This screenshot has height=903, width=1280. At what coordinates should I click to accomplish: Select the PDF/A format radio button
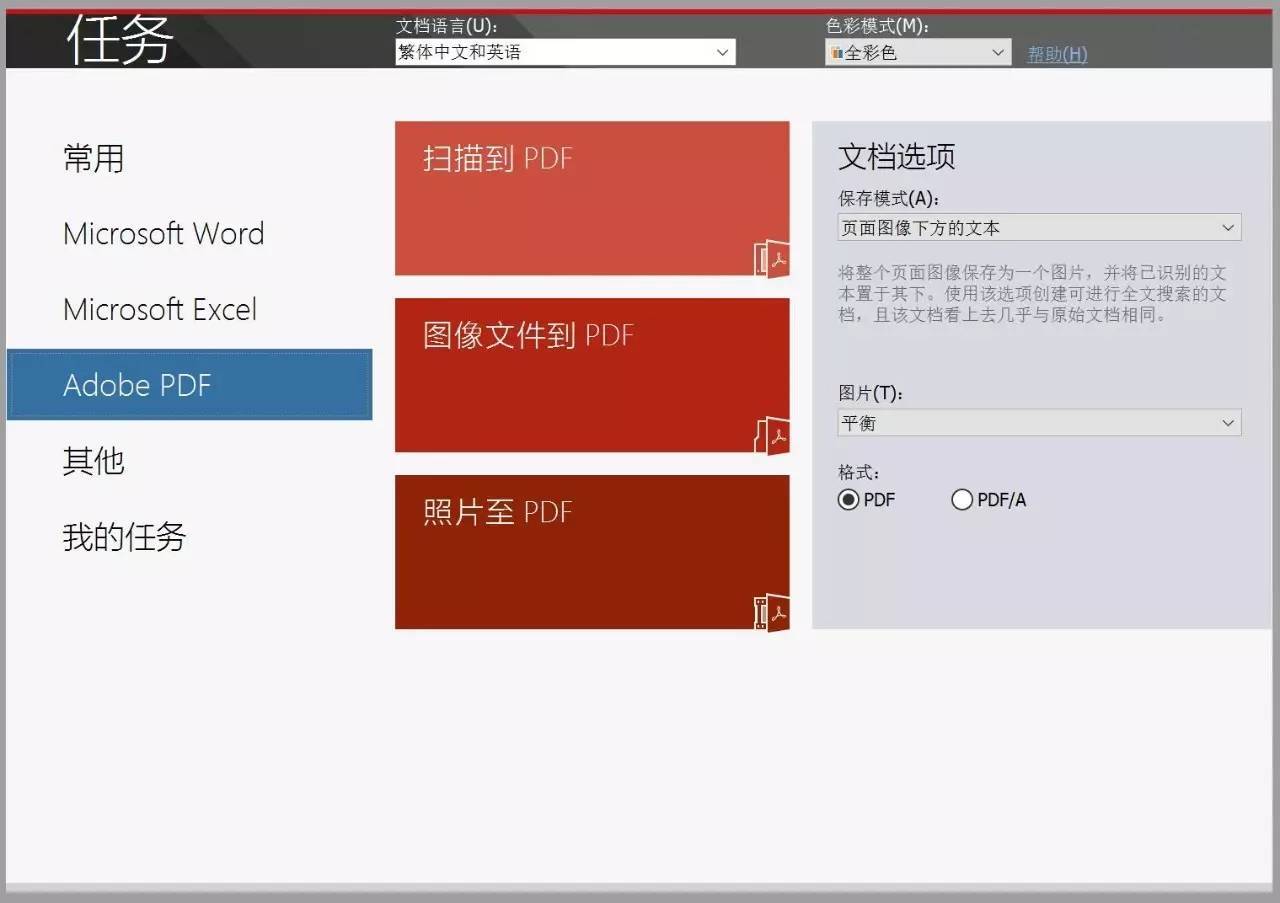pos(962,499)
